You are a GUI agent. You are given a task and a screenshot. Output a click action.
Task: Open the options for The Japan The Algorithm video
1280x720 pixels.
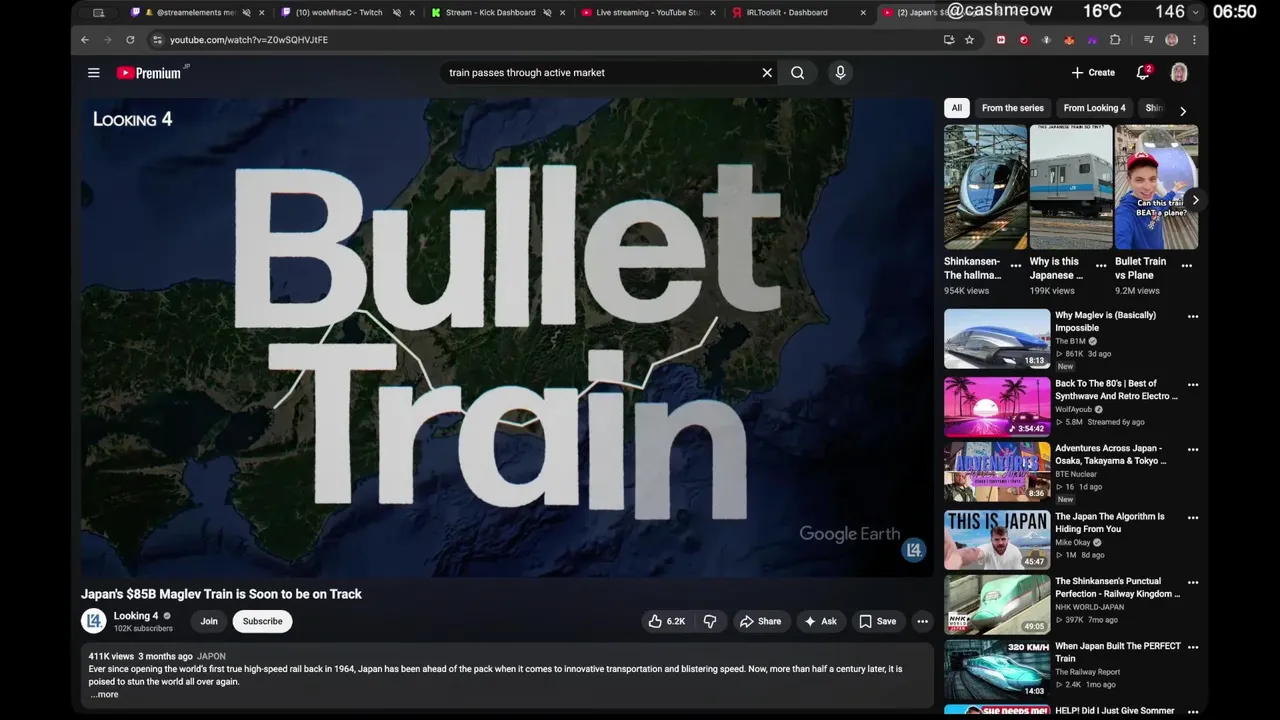coord(1192,518)
